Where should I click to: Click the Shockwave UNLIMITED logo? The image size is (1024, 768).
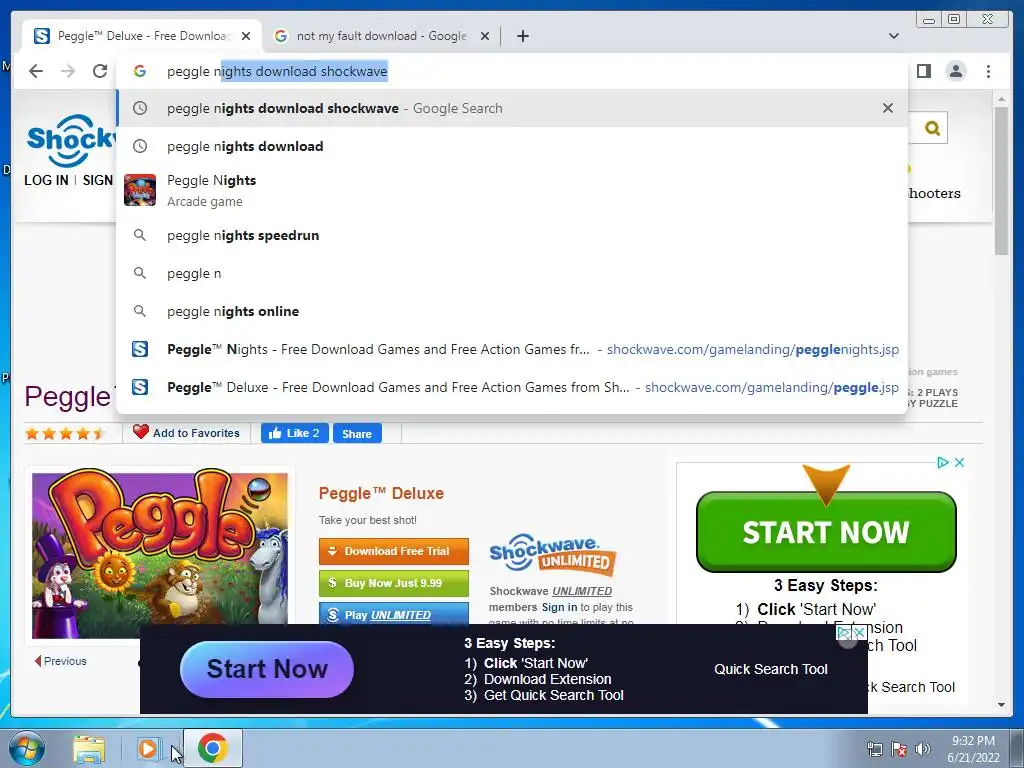[x=552, y=554]
